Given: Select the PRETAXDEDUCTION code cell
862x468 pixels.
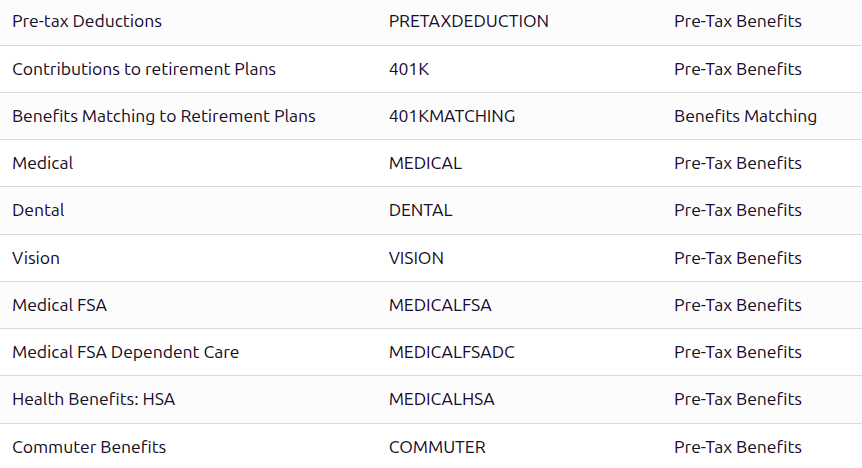Looking at the screenshot, I should [468, 21].
